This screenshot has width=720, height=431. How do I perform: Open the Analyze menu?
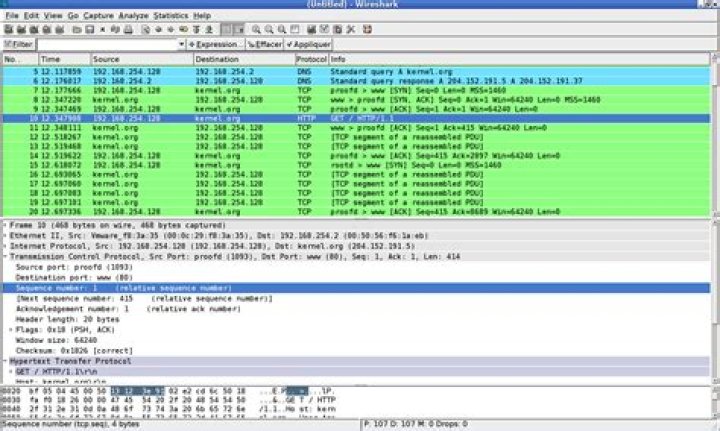(x=134, y=16)
